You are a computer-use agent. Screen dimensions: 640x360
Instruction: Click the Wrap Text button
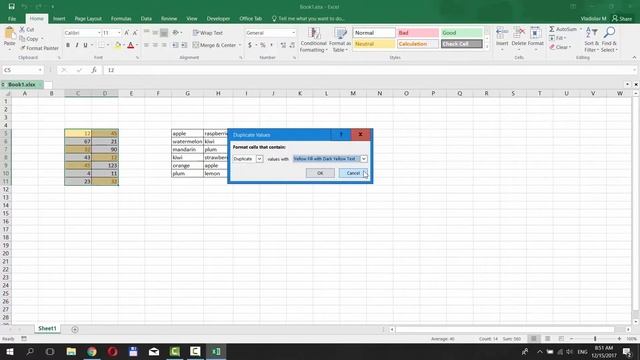208,33
